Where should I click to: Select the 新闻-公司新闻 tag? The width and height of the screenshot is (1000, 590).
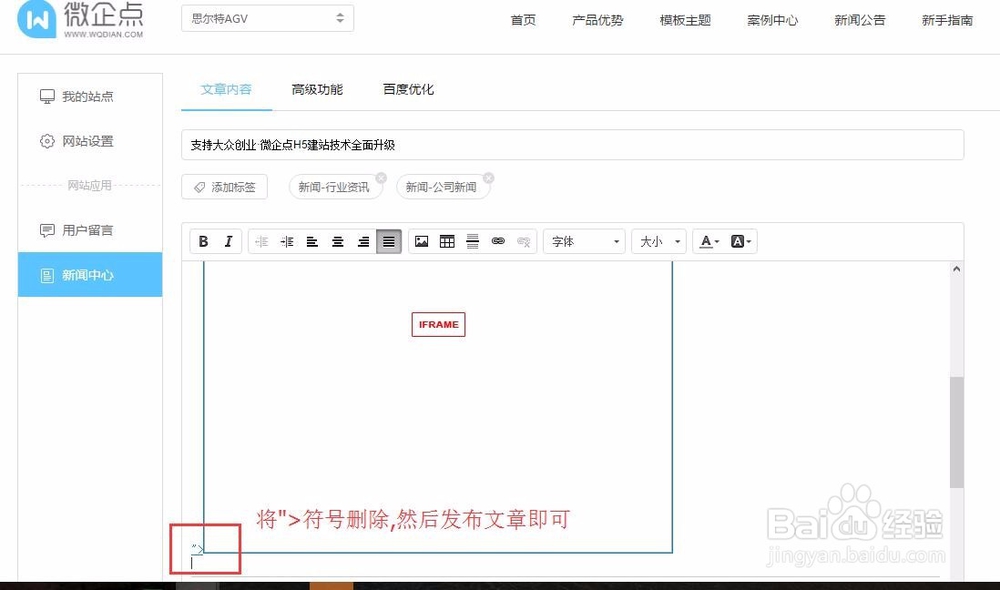(441, 187)
